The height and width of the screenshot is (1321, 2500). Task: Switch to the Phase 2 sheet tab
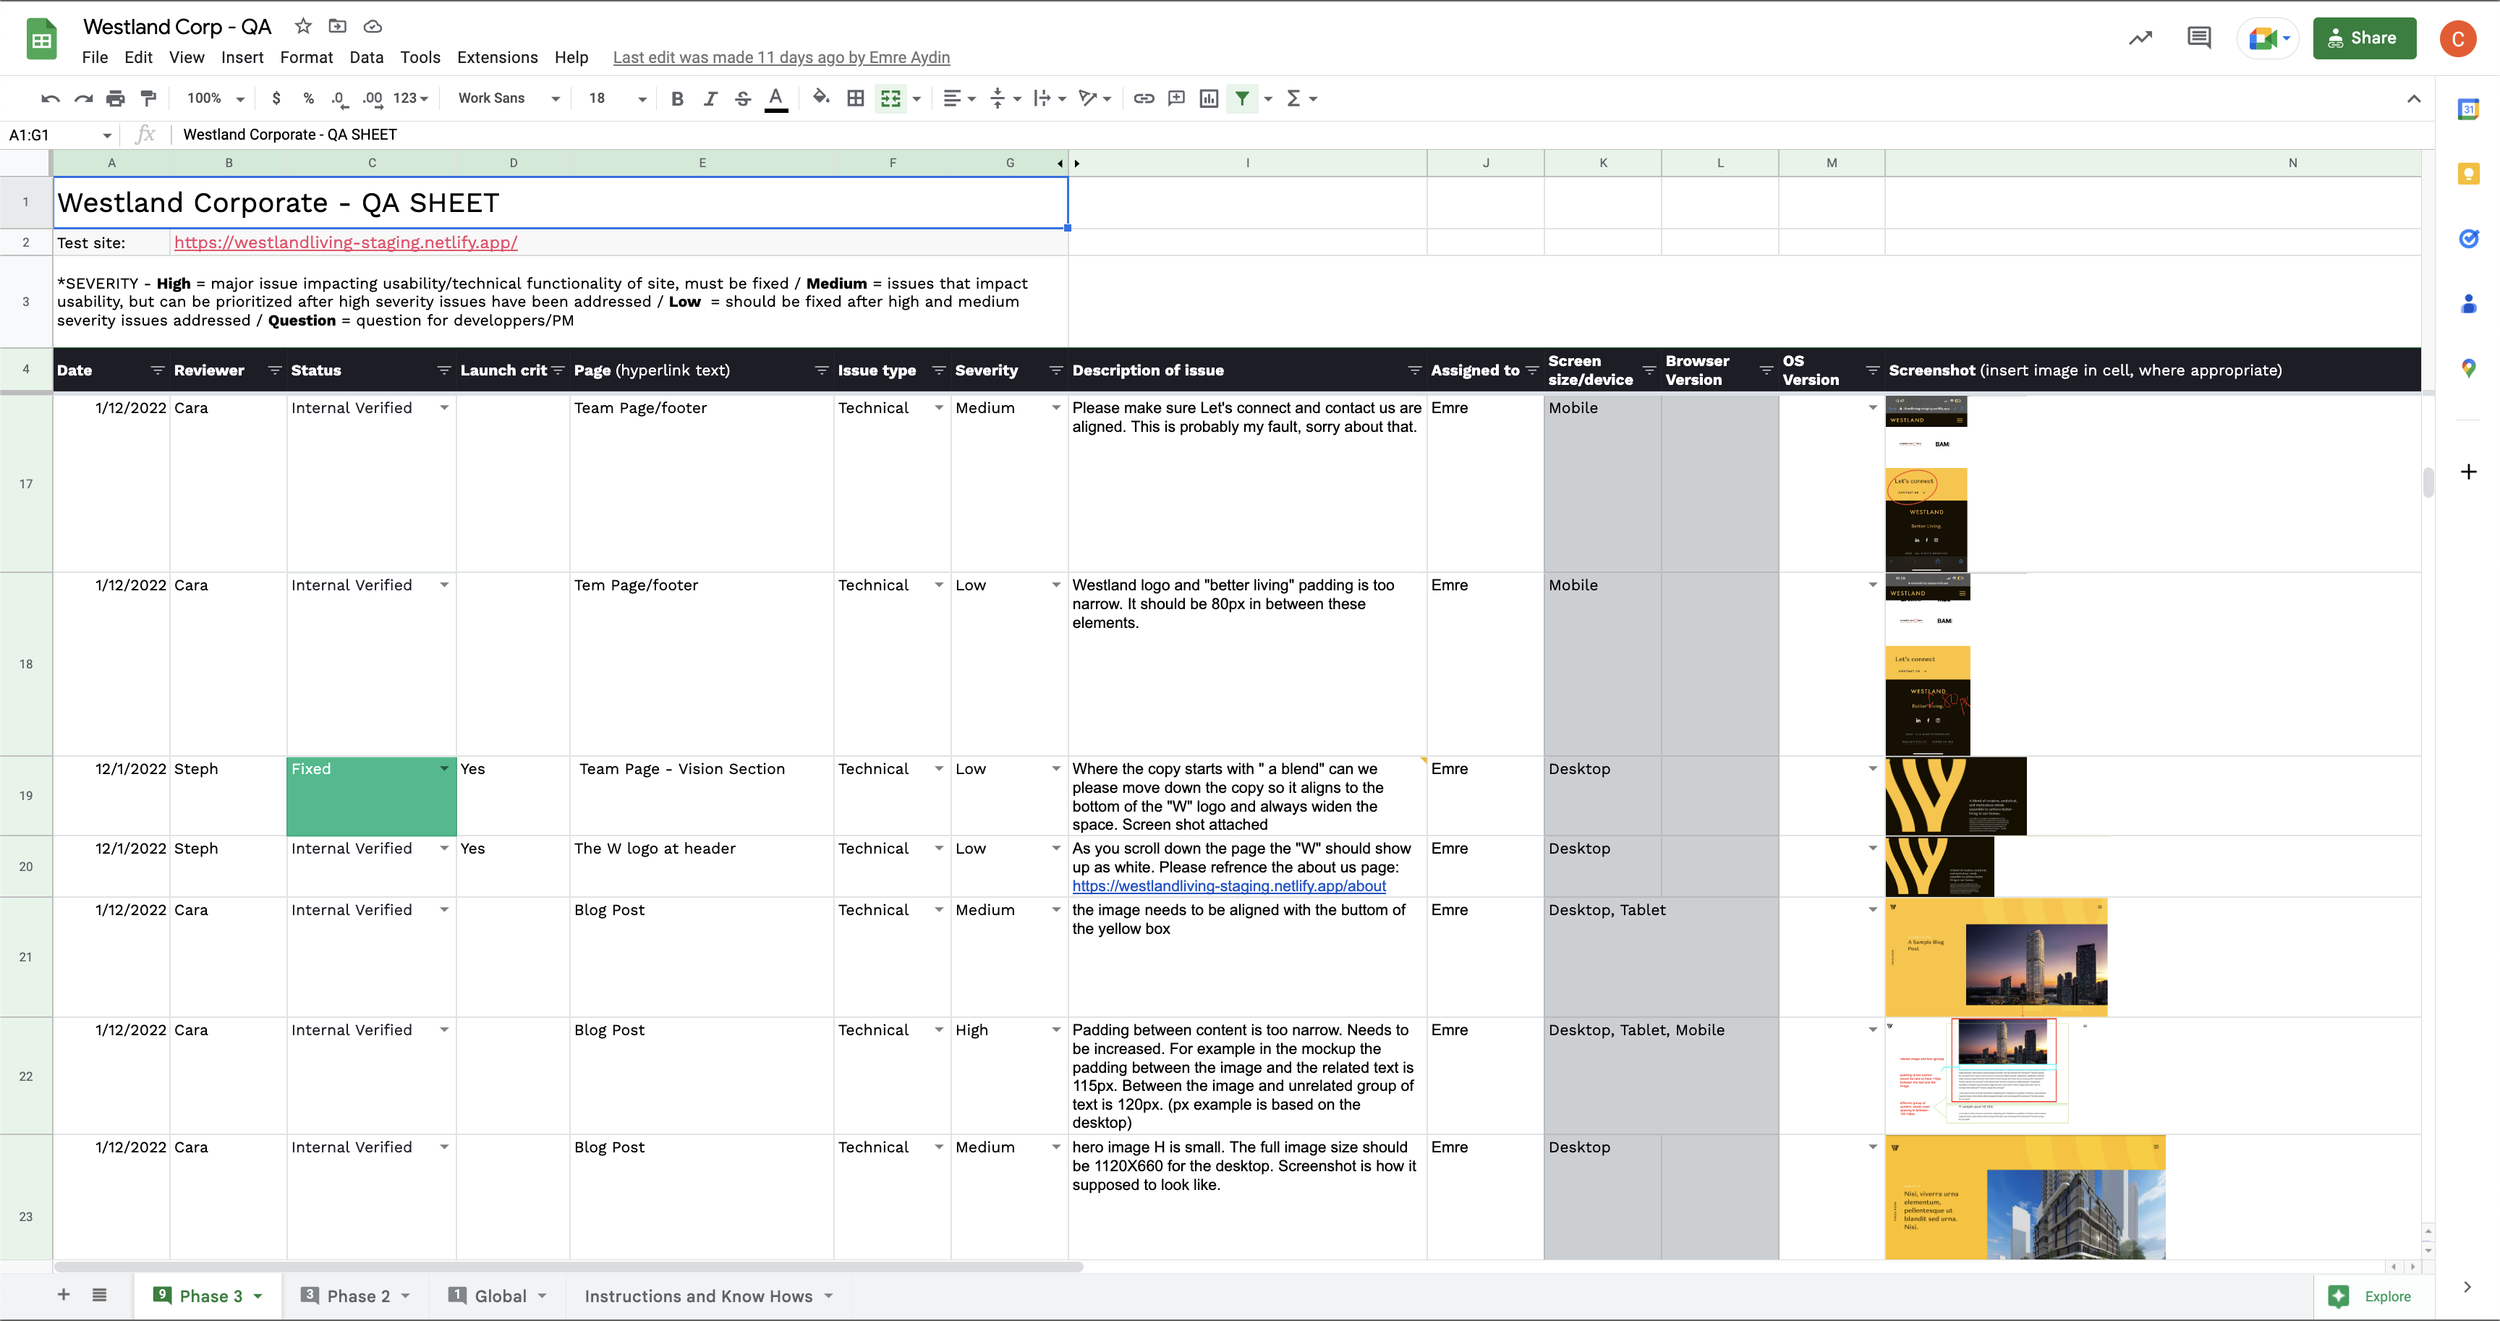[x=358, y=1296]
